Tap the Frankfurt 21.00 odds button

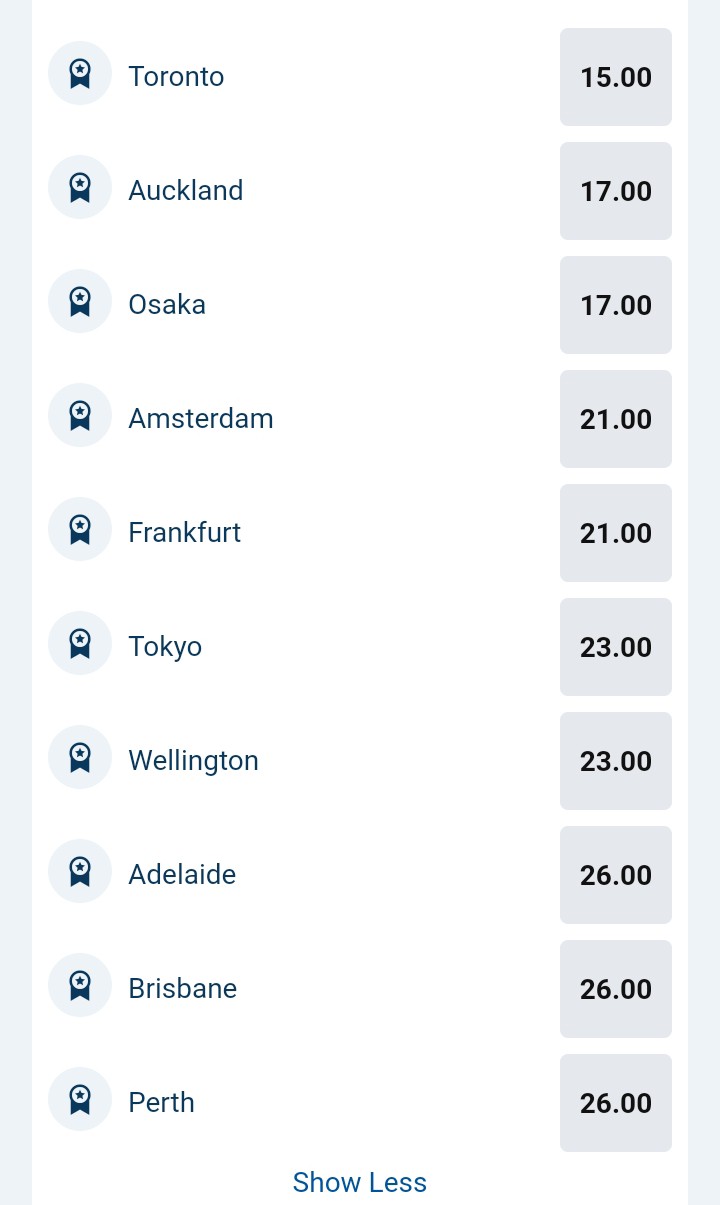(616, 533)
